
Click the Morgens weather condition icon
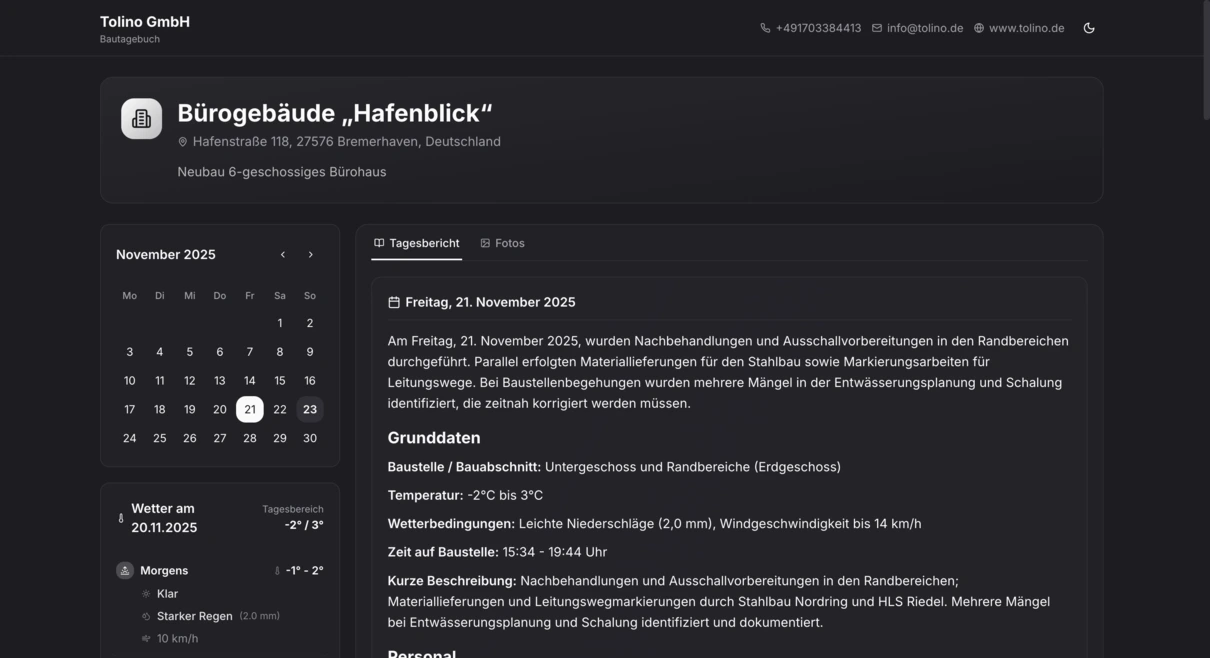tap(125, 570)
